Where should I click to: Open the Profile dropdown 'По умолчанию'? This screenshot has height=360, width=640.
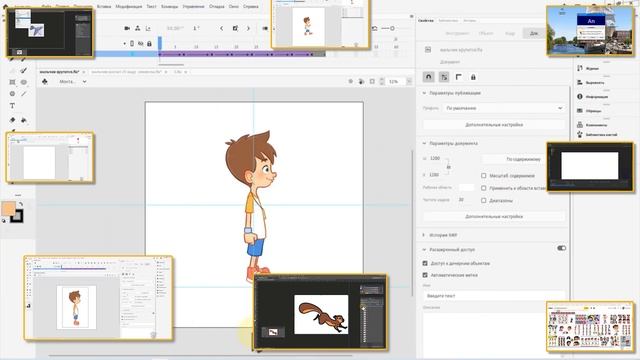click(x=504, y=108)
